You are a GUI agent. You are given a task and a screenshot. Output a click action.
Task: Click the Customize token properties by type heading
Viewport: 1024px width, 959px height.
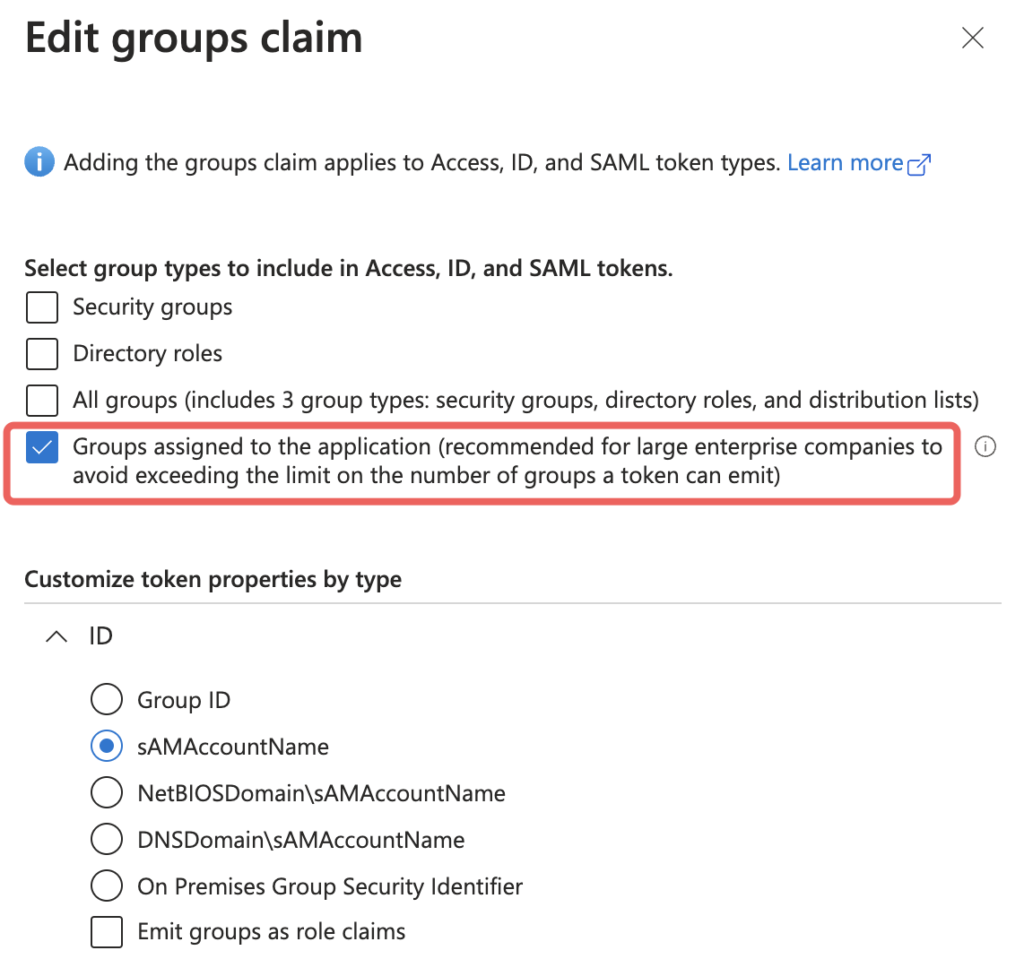[213, 579]
